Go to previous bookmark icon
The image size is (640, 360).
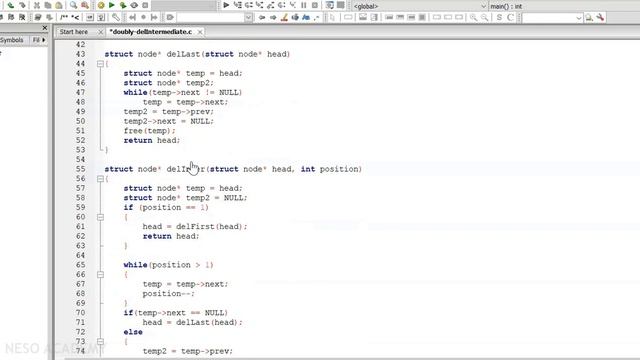[x=132, y=17]
